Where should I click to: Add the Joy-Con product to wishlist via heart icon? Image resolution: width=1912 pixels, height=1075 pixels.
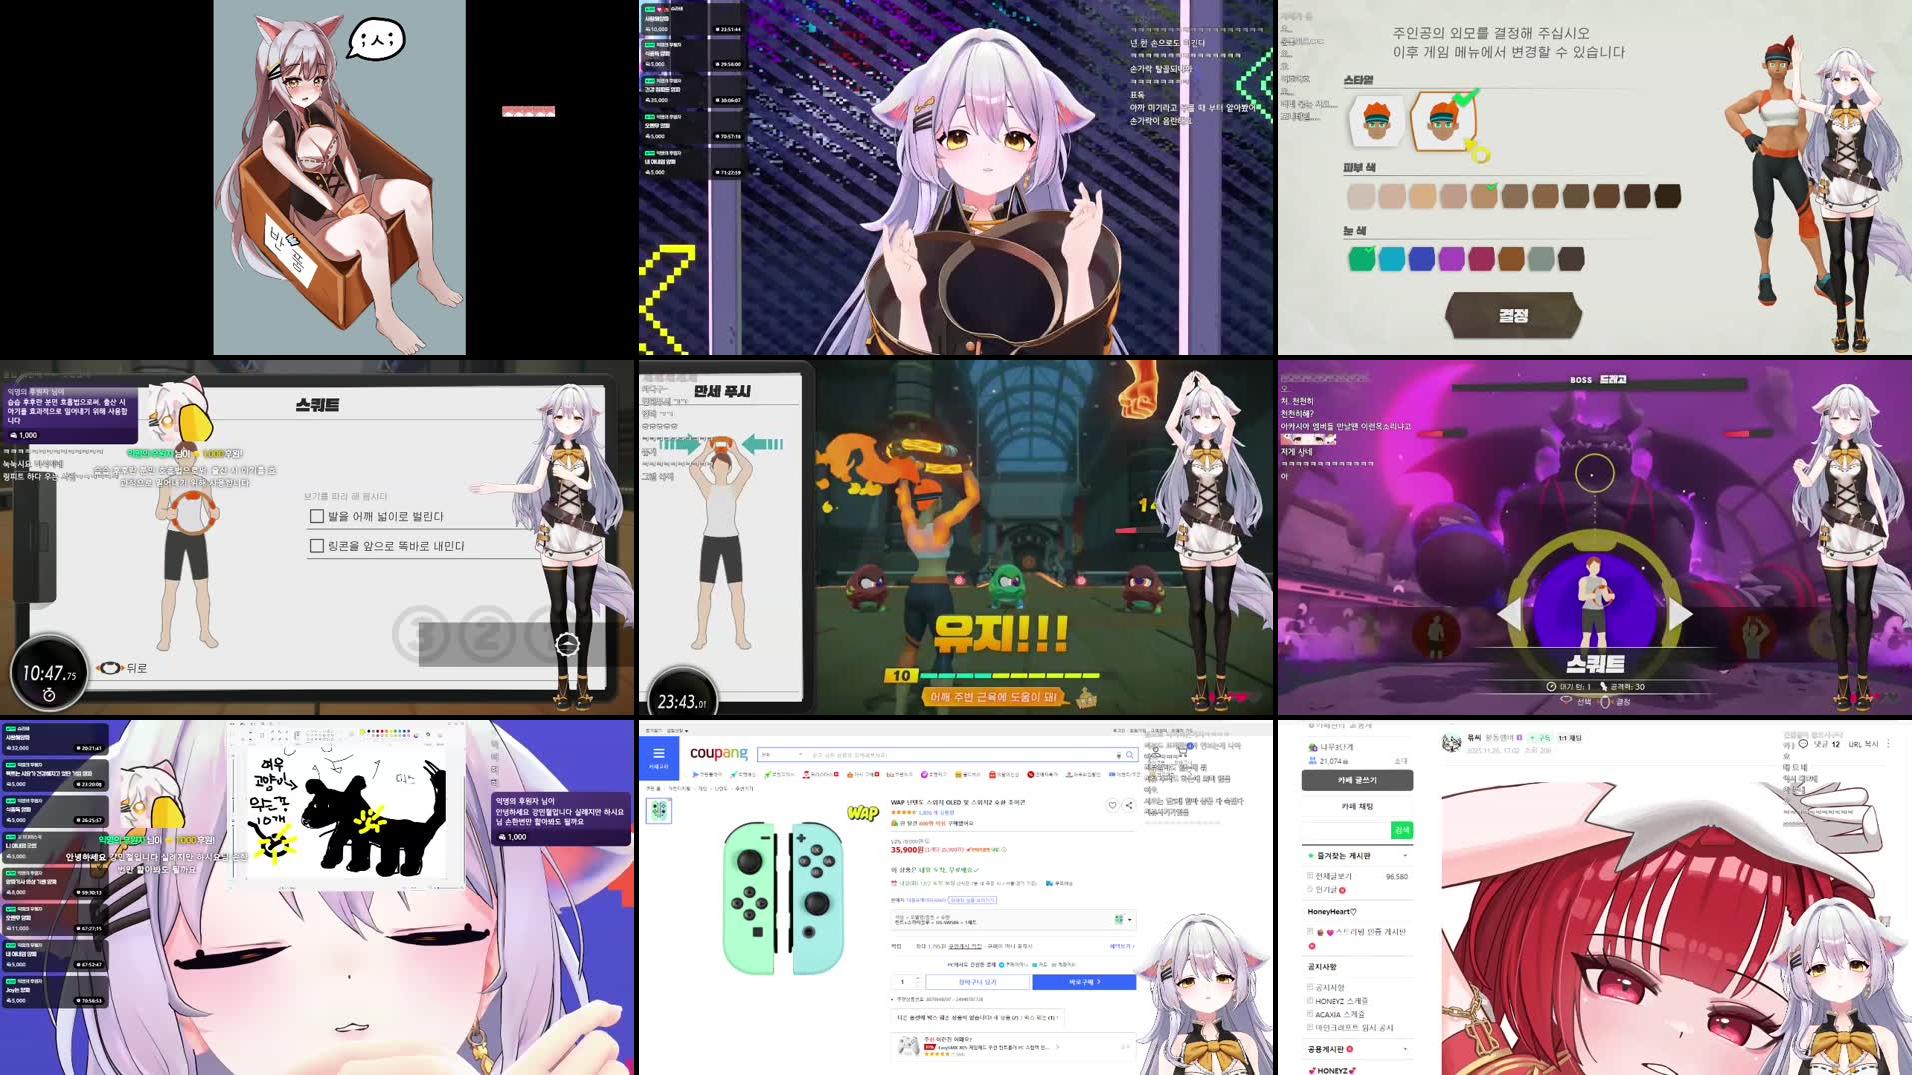1112,805
